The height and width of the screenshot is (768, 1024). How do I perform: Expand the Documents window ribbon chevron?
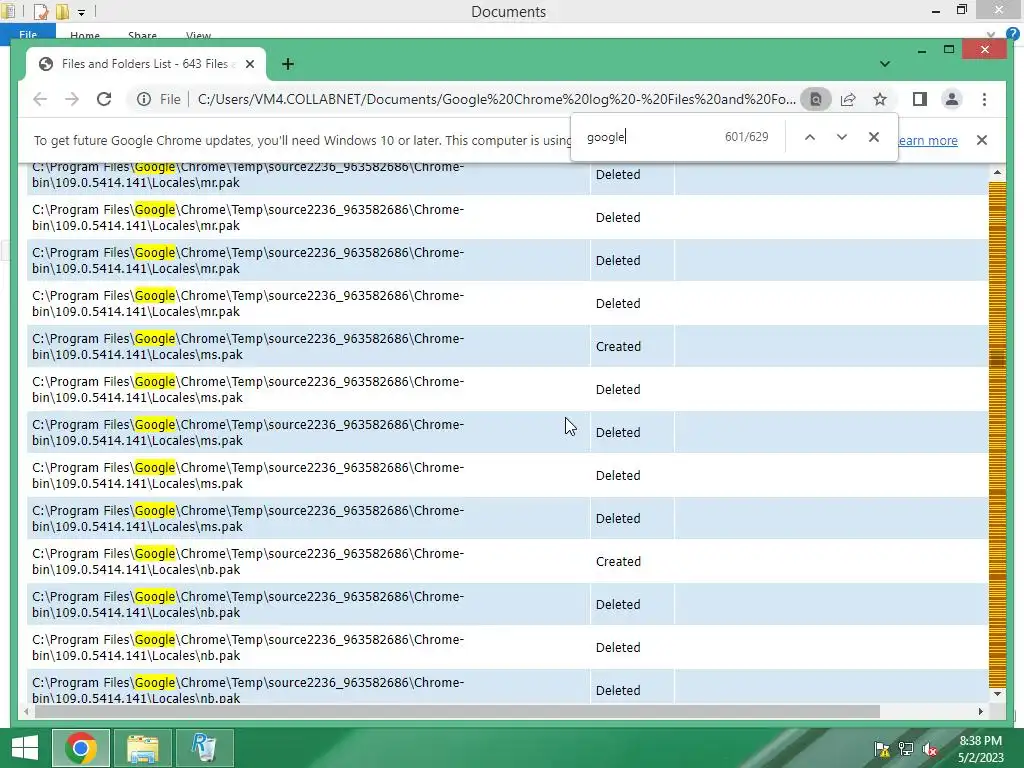991,34
